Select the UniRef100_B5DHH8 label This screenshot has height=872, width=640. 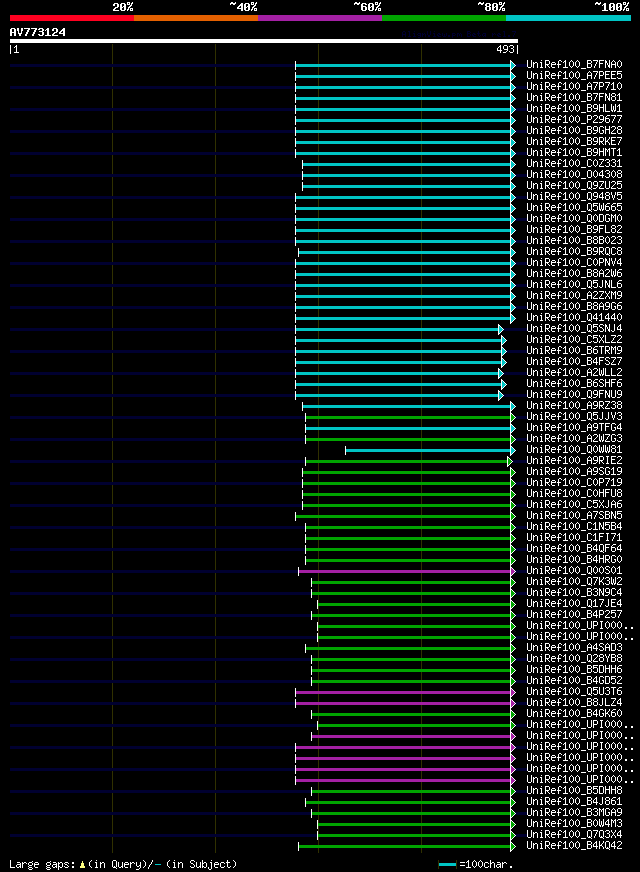[x=574, y=790]
